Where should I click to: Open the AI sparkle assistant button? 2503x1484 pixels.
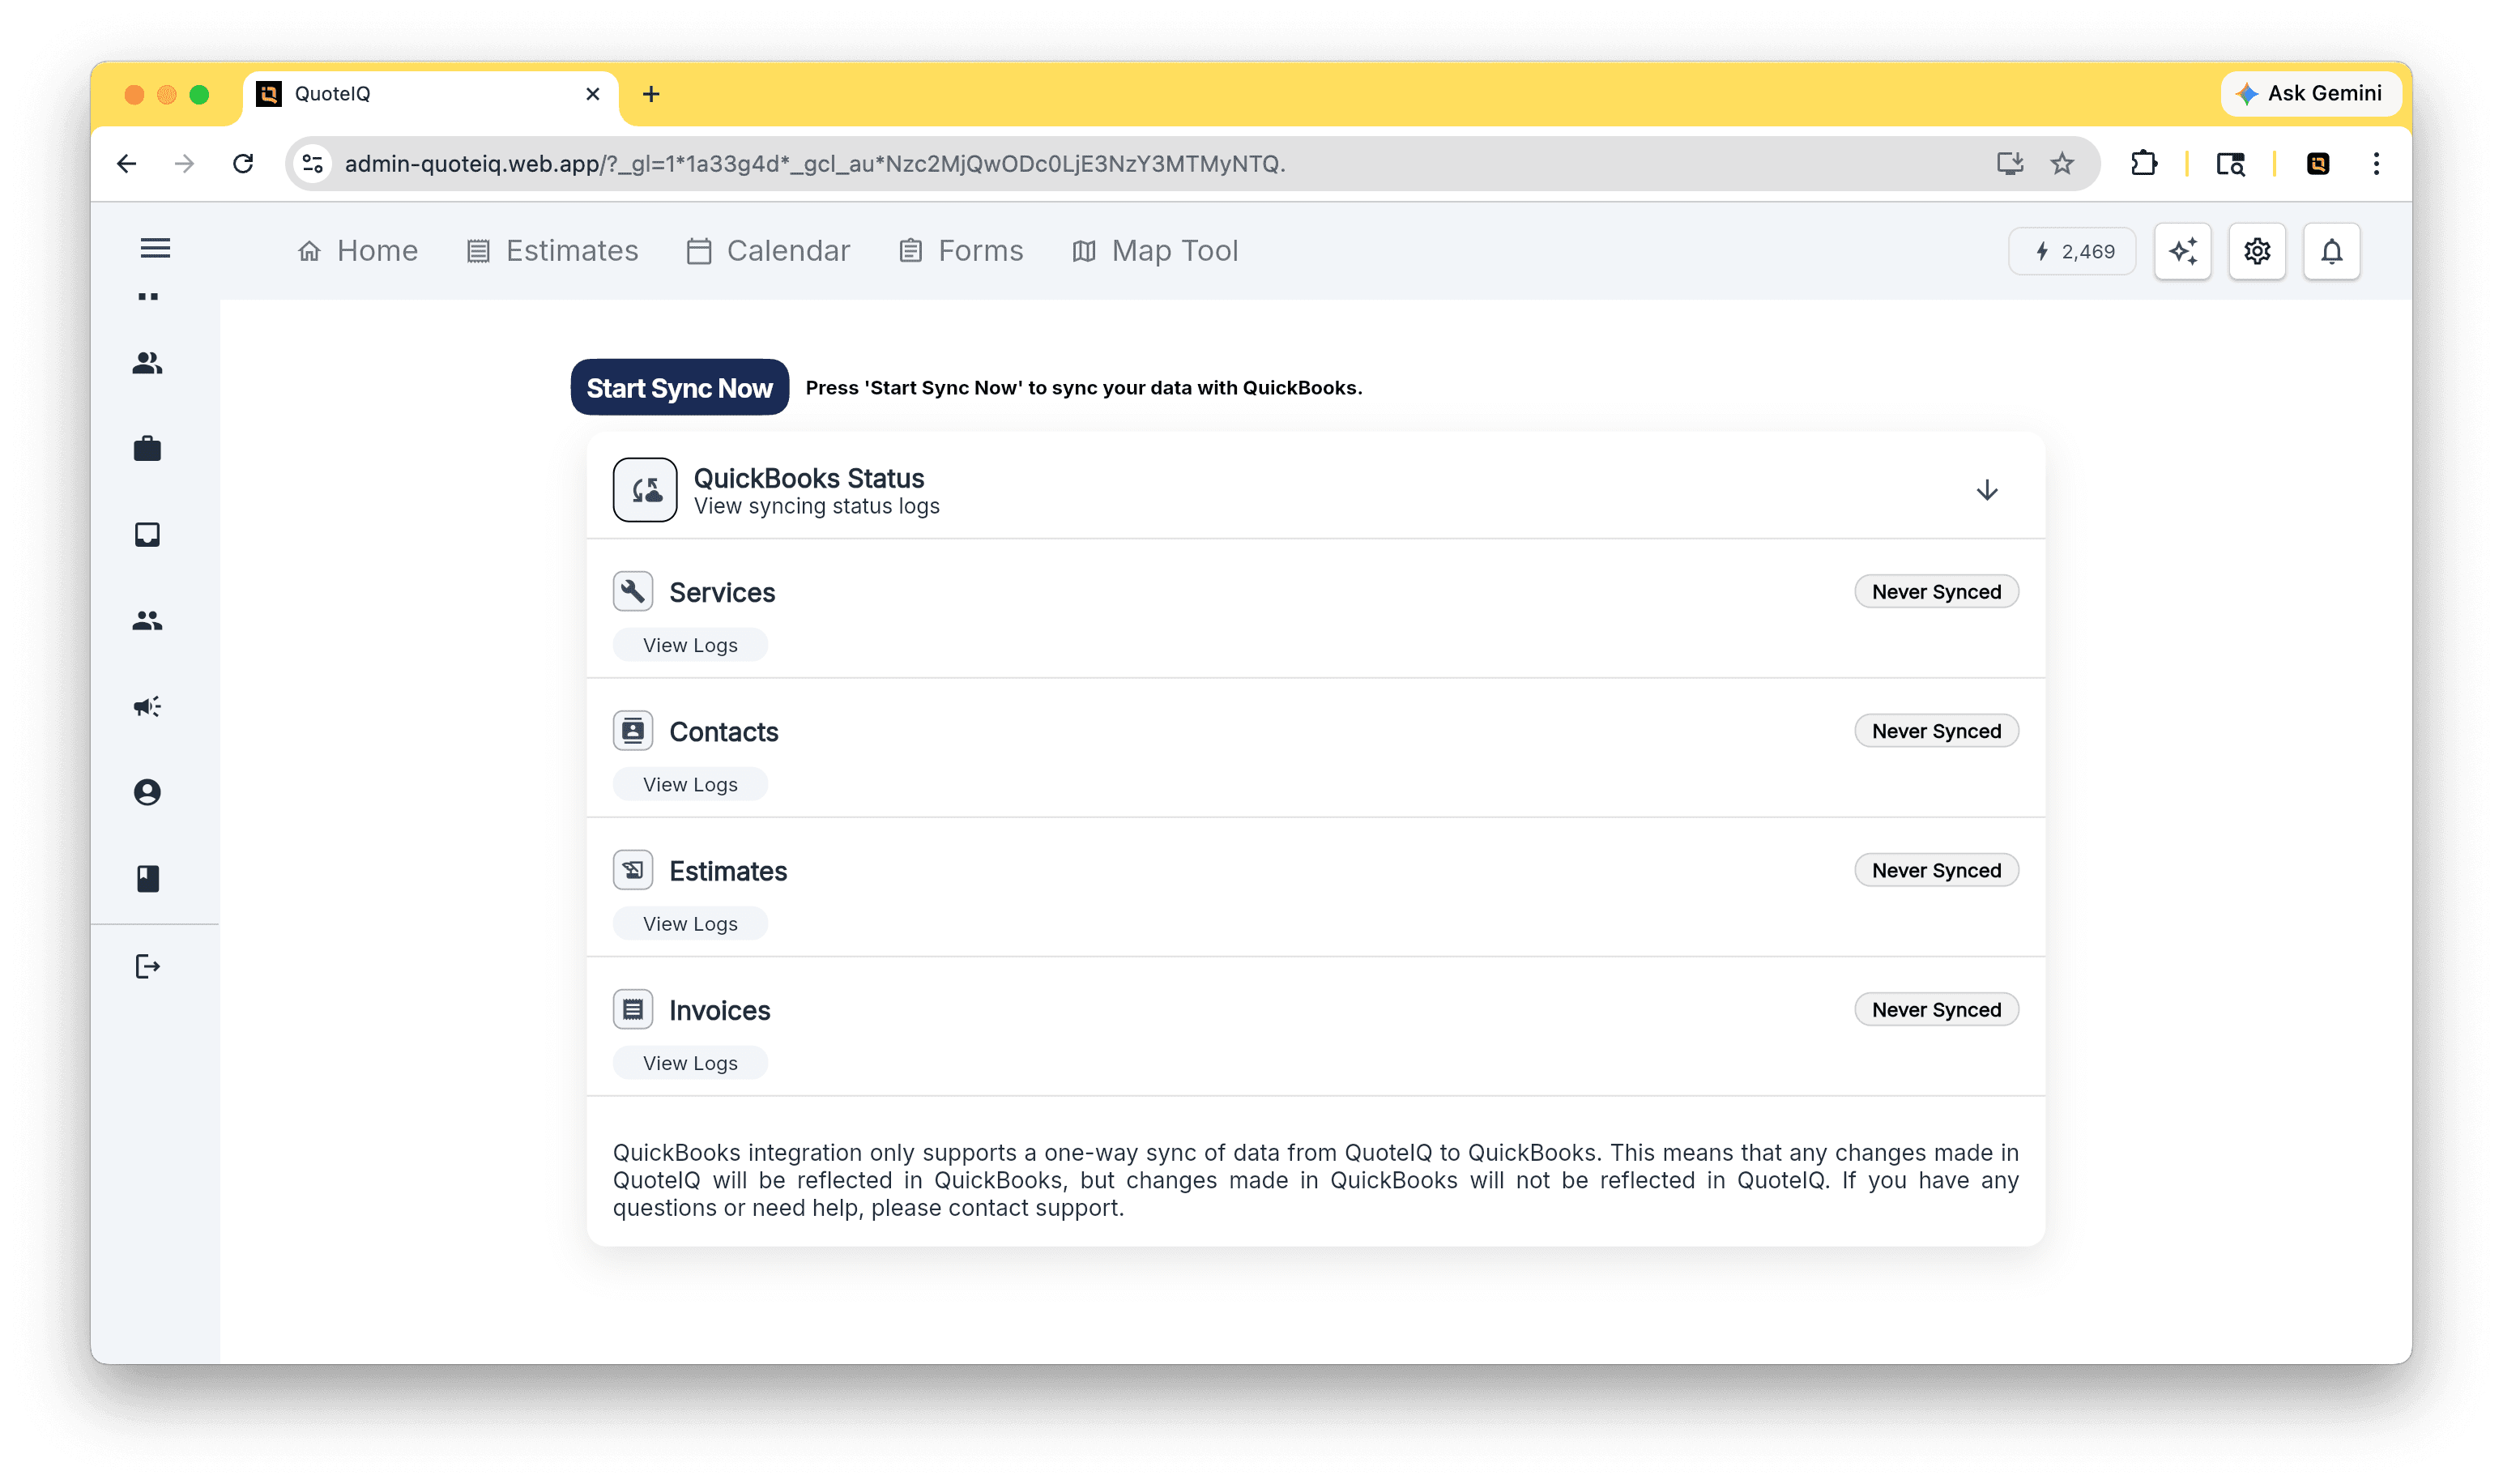click(x=2182, y=251)
